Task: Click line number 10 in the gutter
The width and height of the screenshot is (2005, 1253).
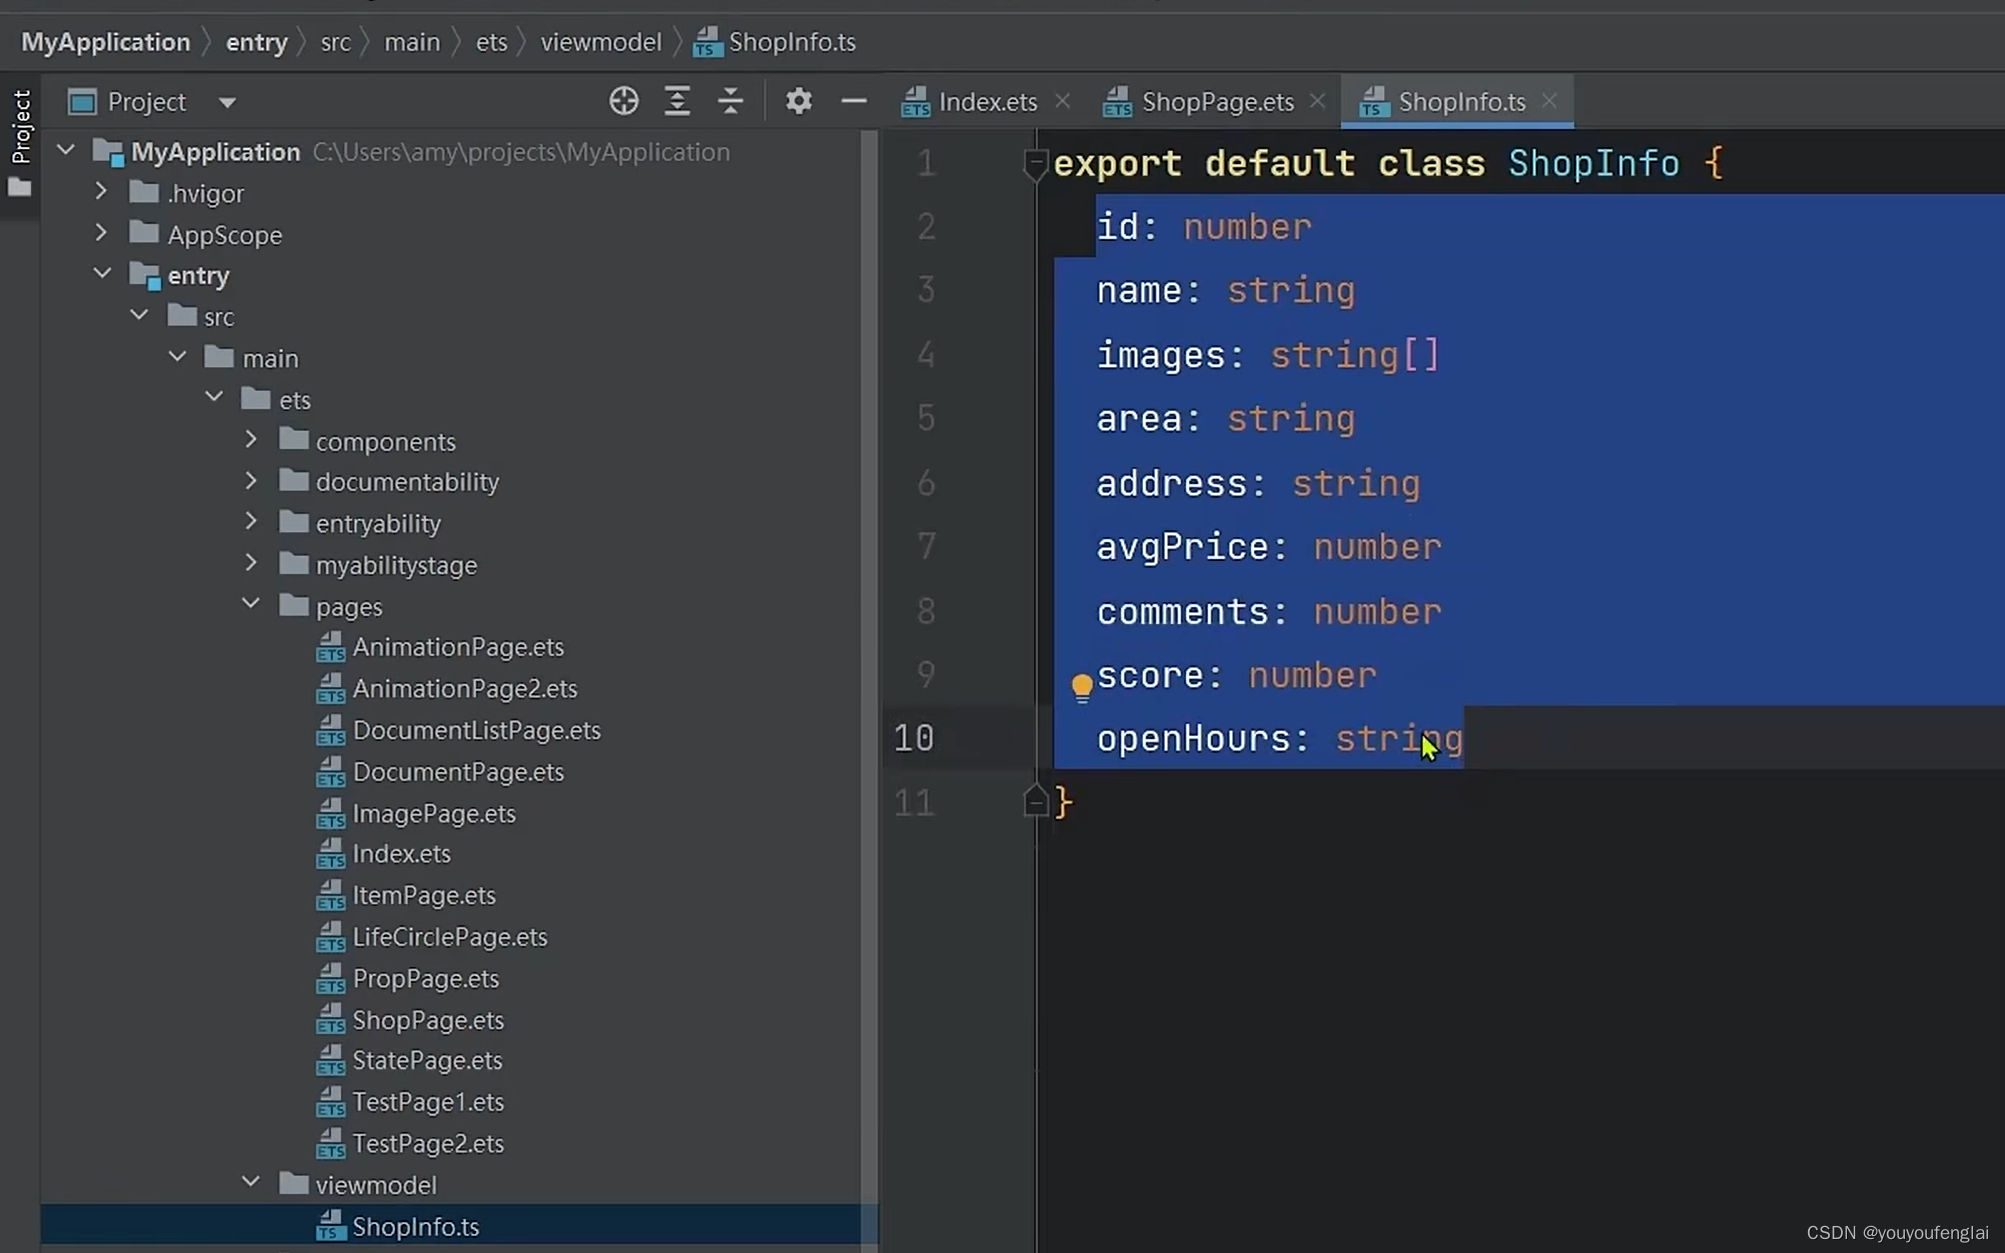Action: click(913, 738)
